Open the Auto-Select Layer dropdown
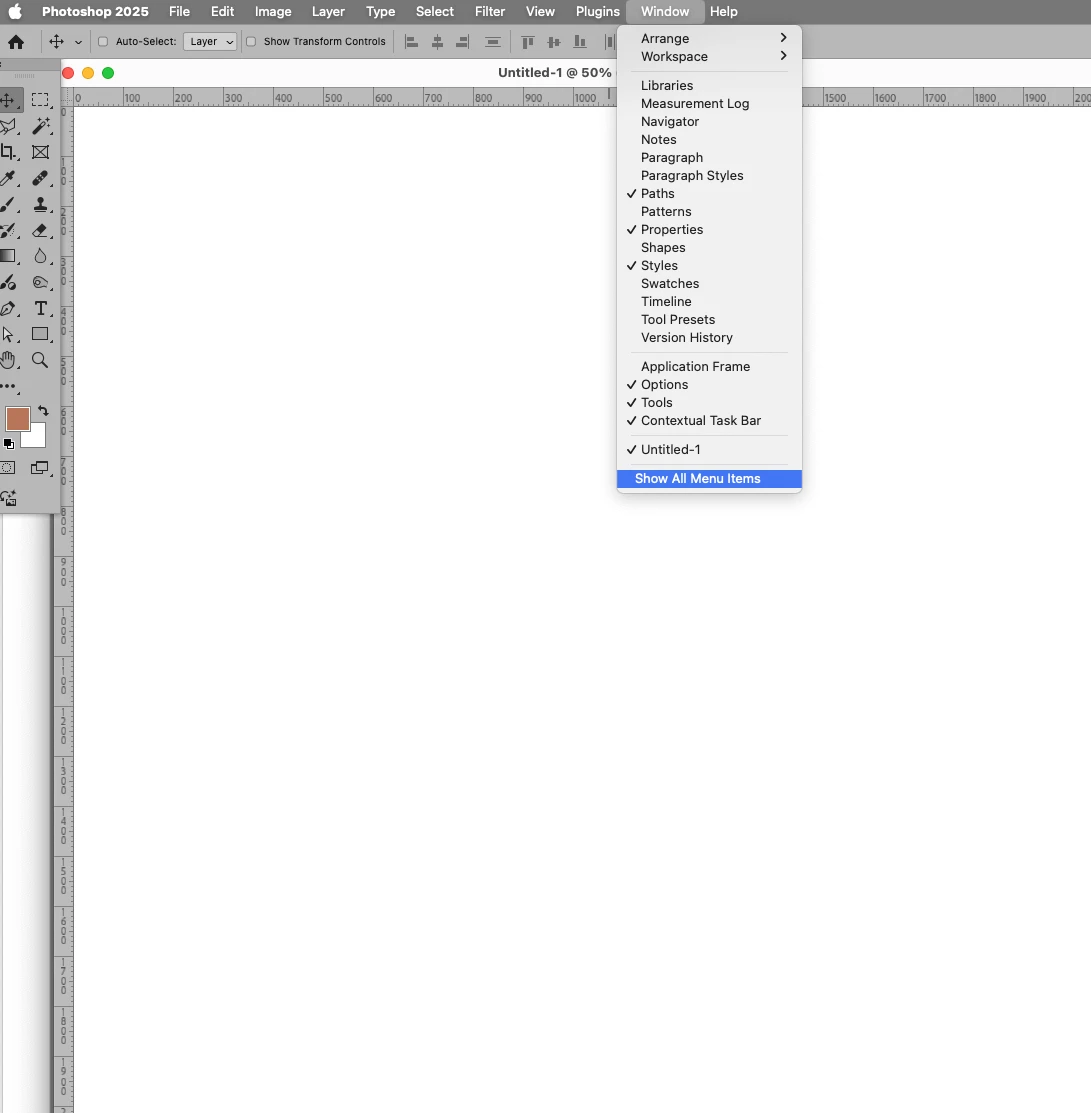 click(x=210, y=42)
